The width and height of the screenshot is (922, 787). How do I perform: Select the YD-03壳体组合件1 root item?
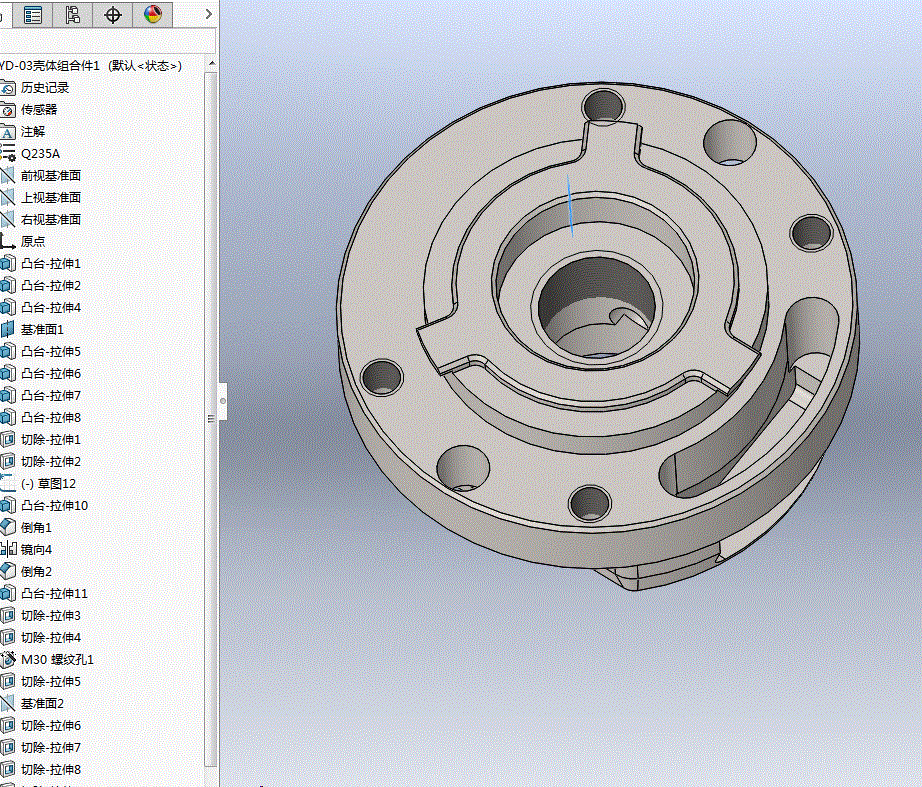[91, 66]
